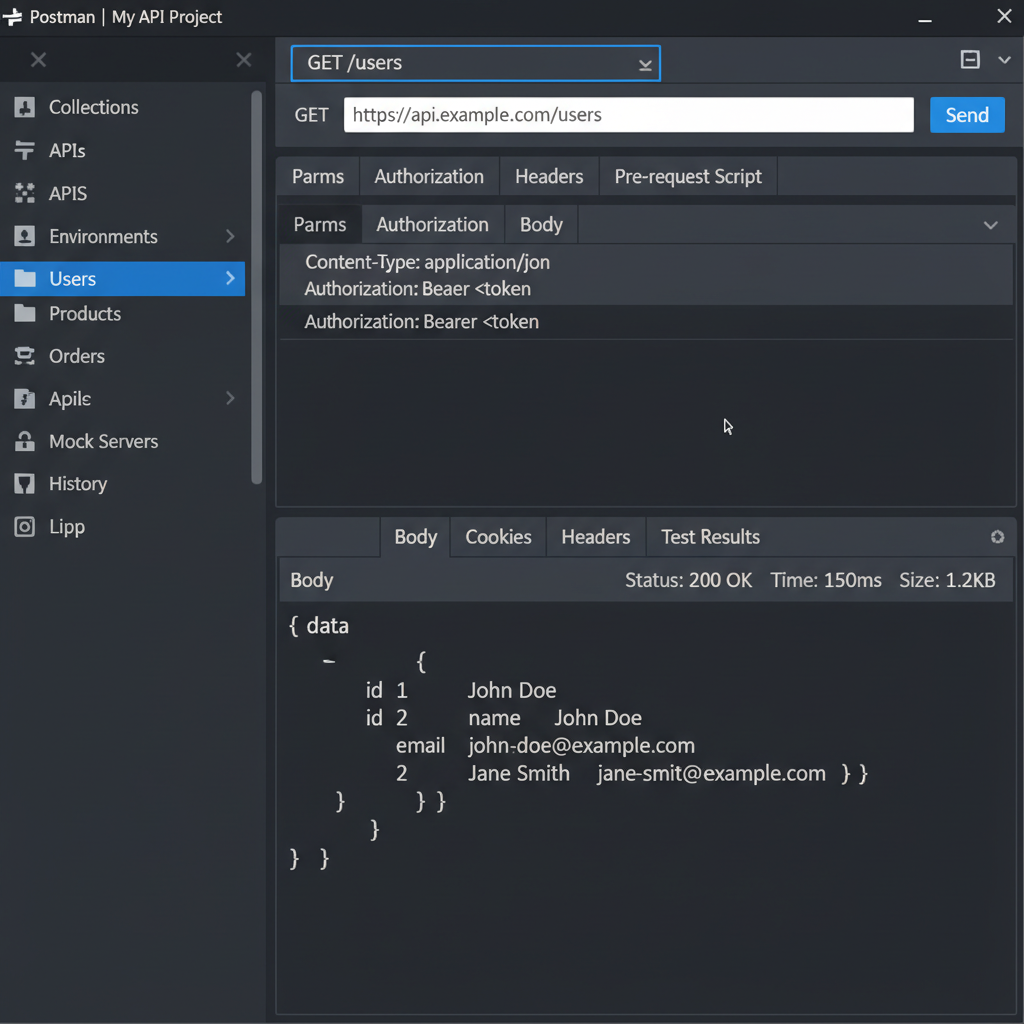Click the sidebar vertical scrollbar
Screen dimensions: 1024x1024
257,287
